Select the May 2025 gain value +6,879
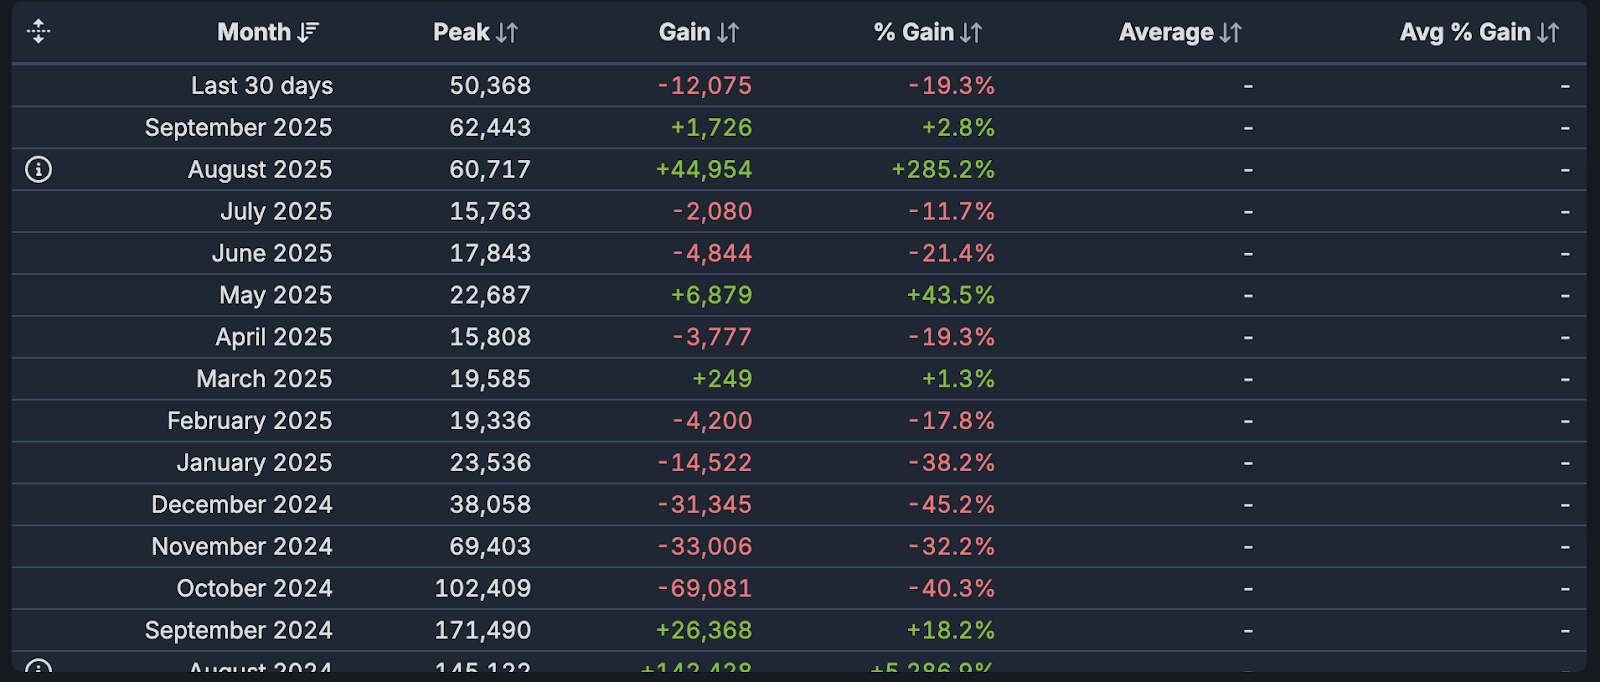Screen dimensions: 1600x682 point(711,296)
